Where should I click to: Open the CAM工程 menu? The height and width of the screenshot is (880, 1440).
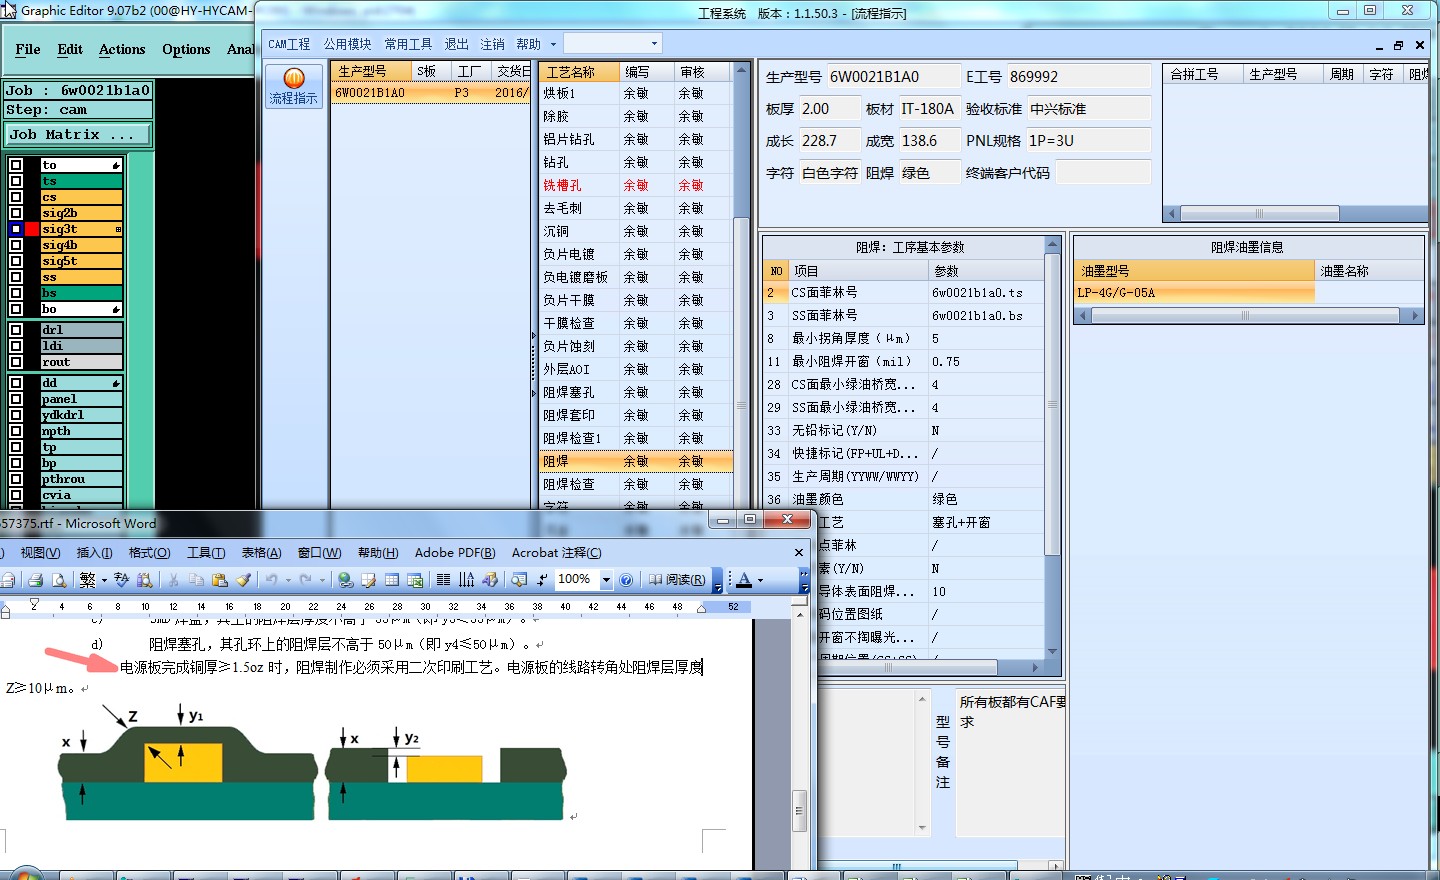pyautogui.click(x=289, y=44)
